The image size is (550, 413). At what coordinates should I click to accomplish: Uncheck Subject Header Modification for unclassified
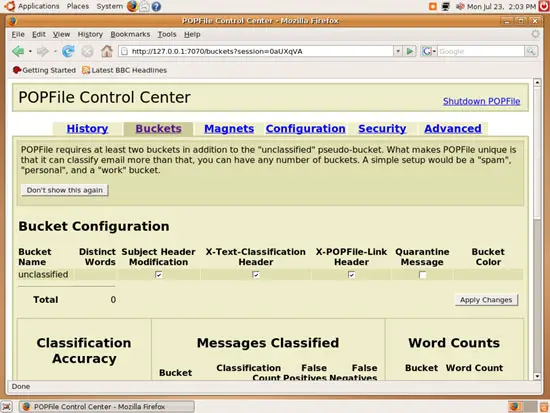tap(159, 274)
